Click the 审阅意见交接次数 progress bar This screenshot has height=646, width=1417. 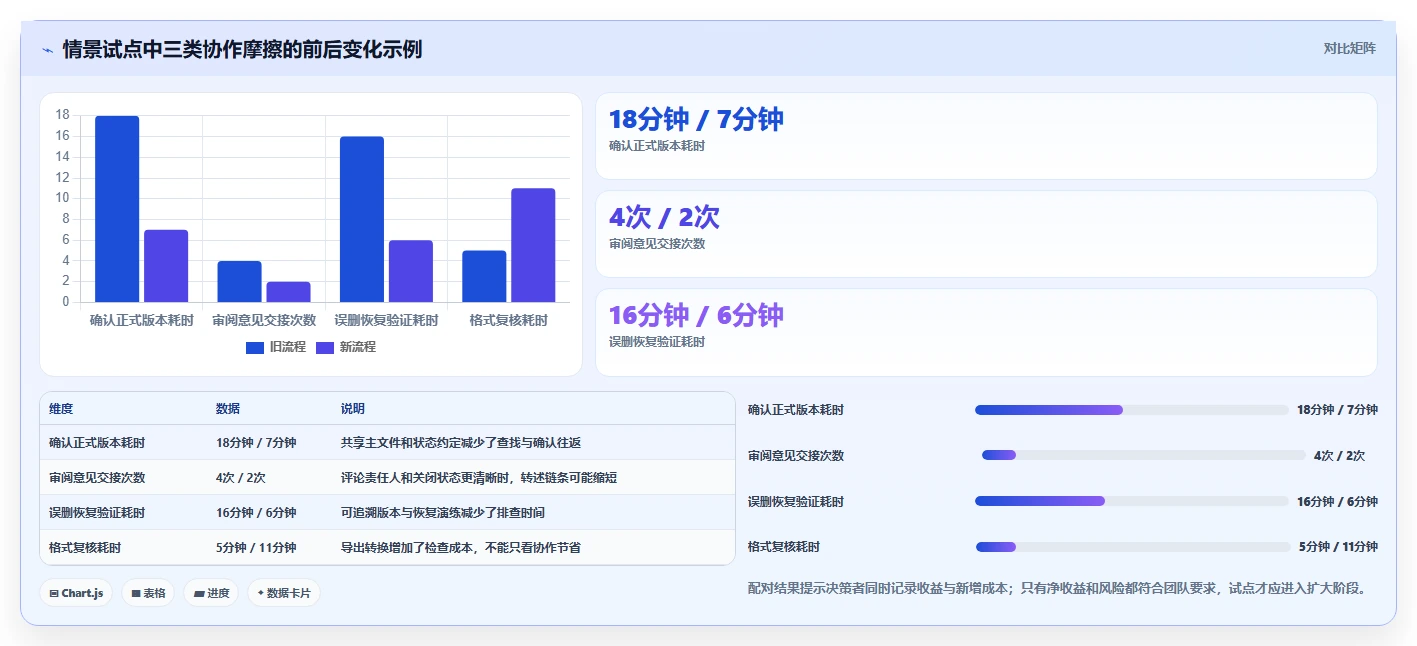tap(1144, 455)
